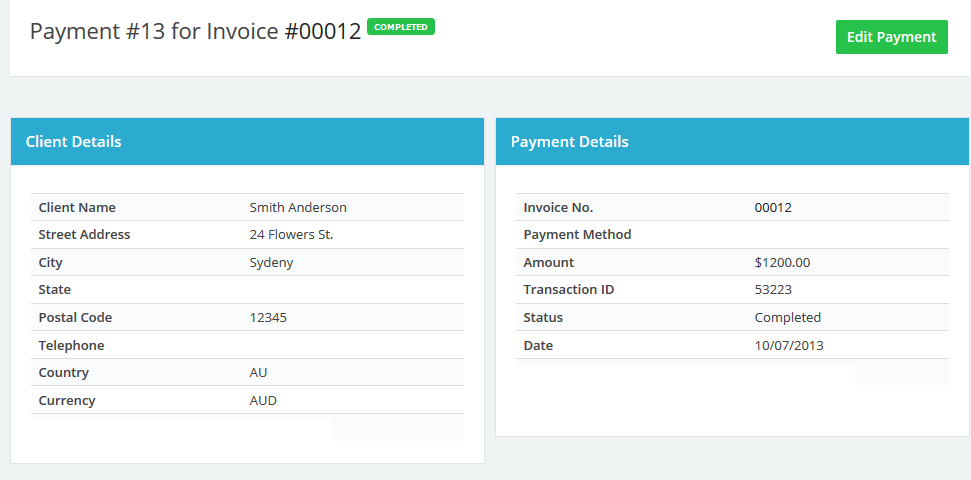The height and width of the screenshot is (480, 971).
Task: Click the green COMPLETED status badge
Action: 401,27
